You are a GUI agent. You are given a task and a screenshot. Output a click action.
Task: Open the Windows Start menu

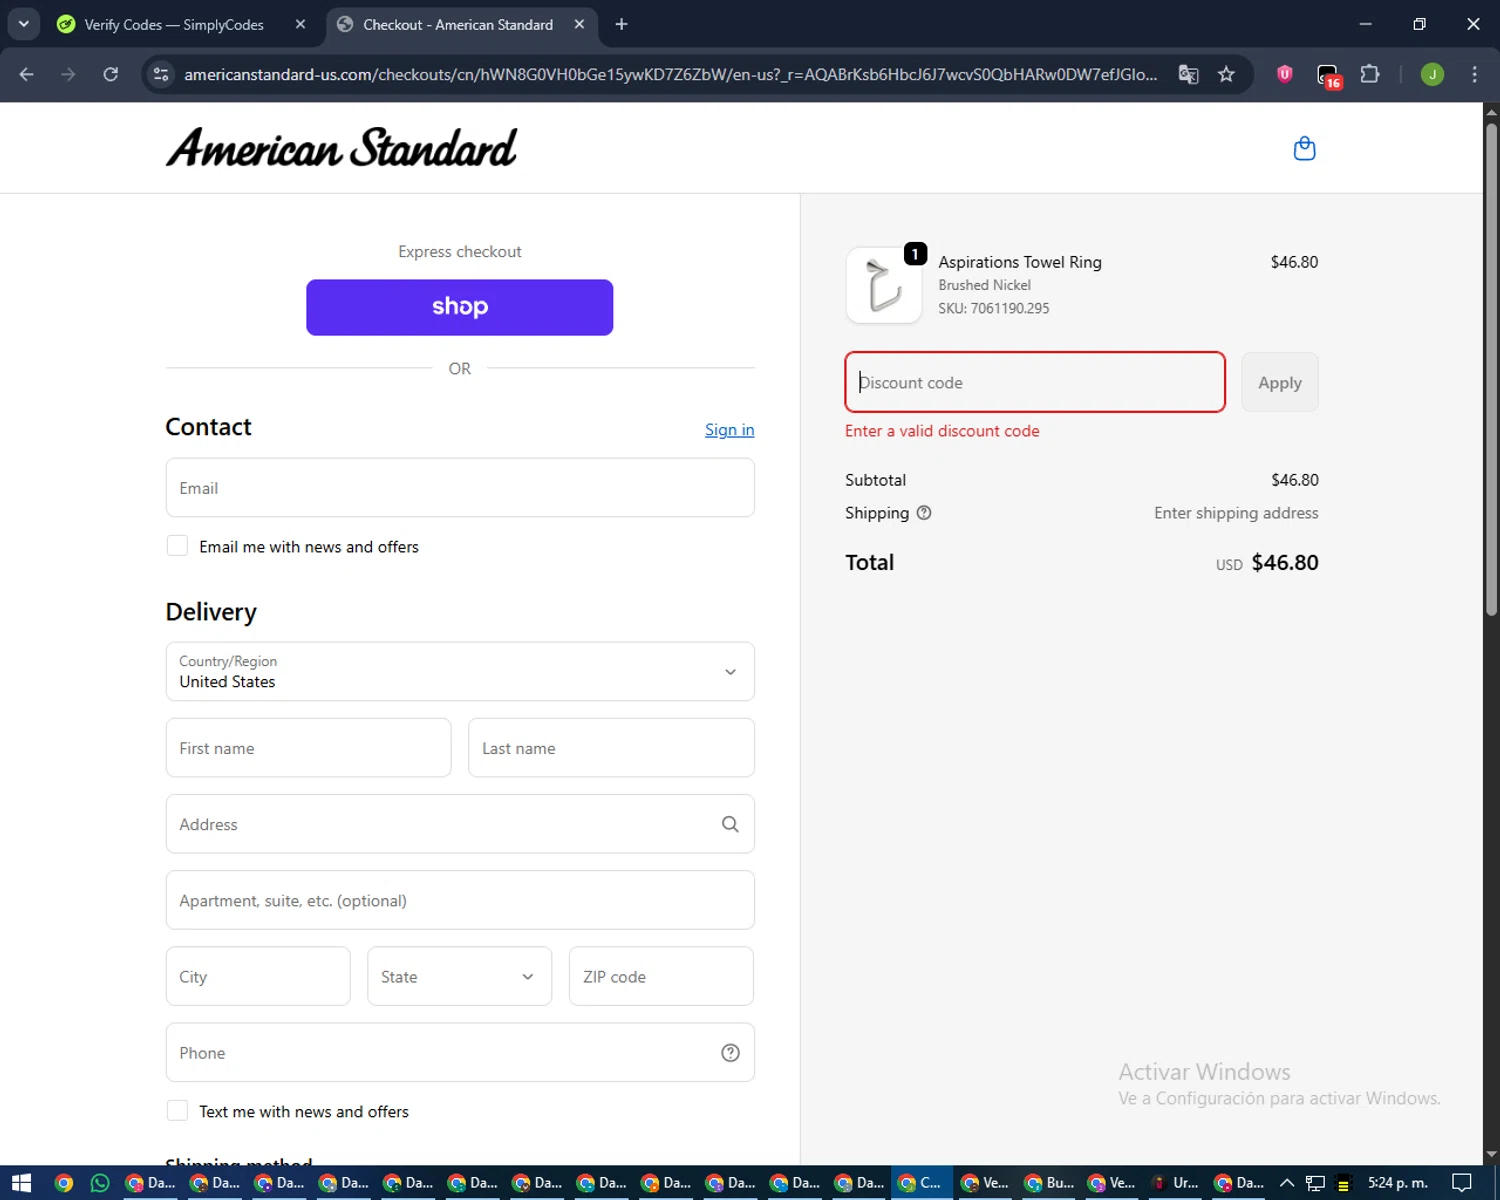[x=21, y=1183]
